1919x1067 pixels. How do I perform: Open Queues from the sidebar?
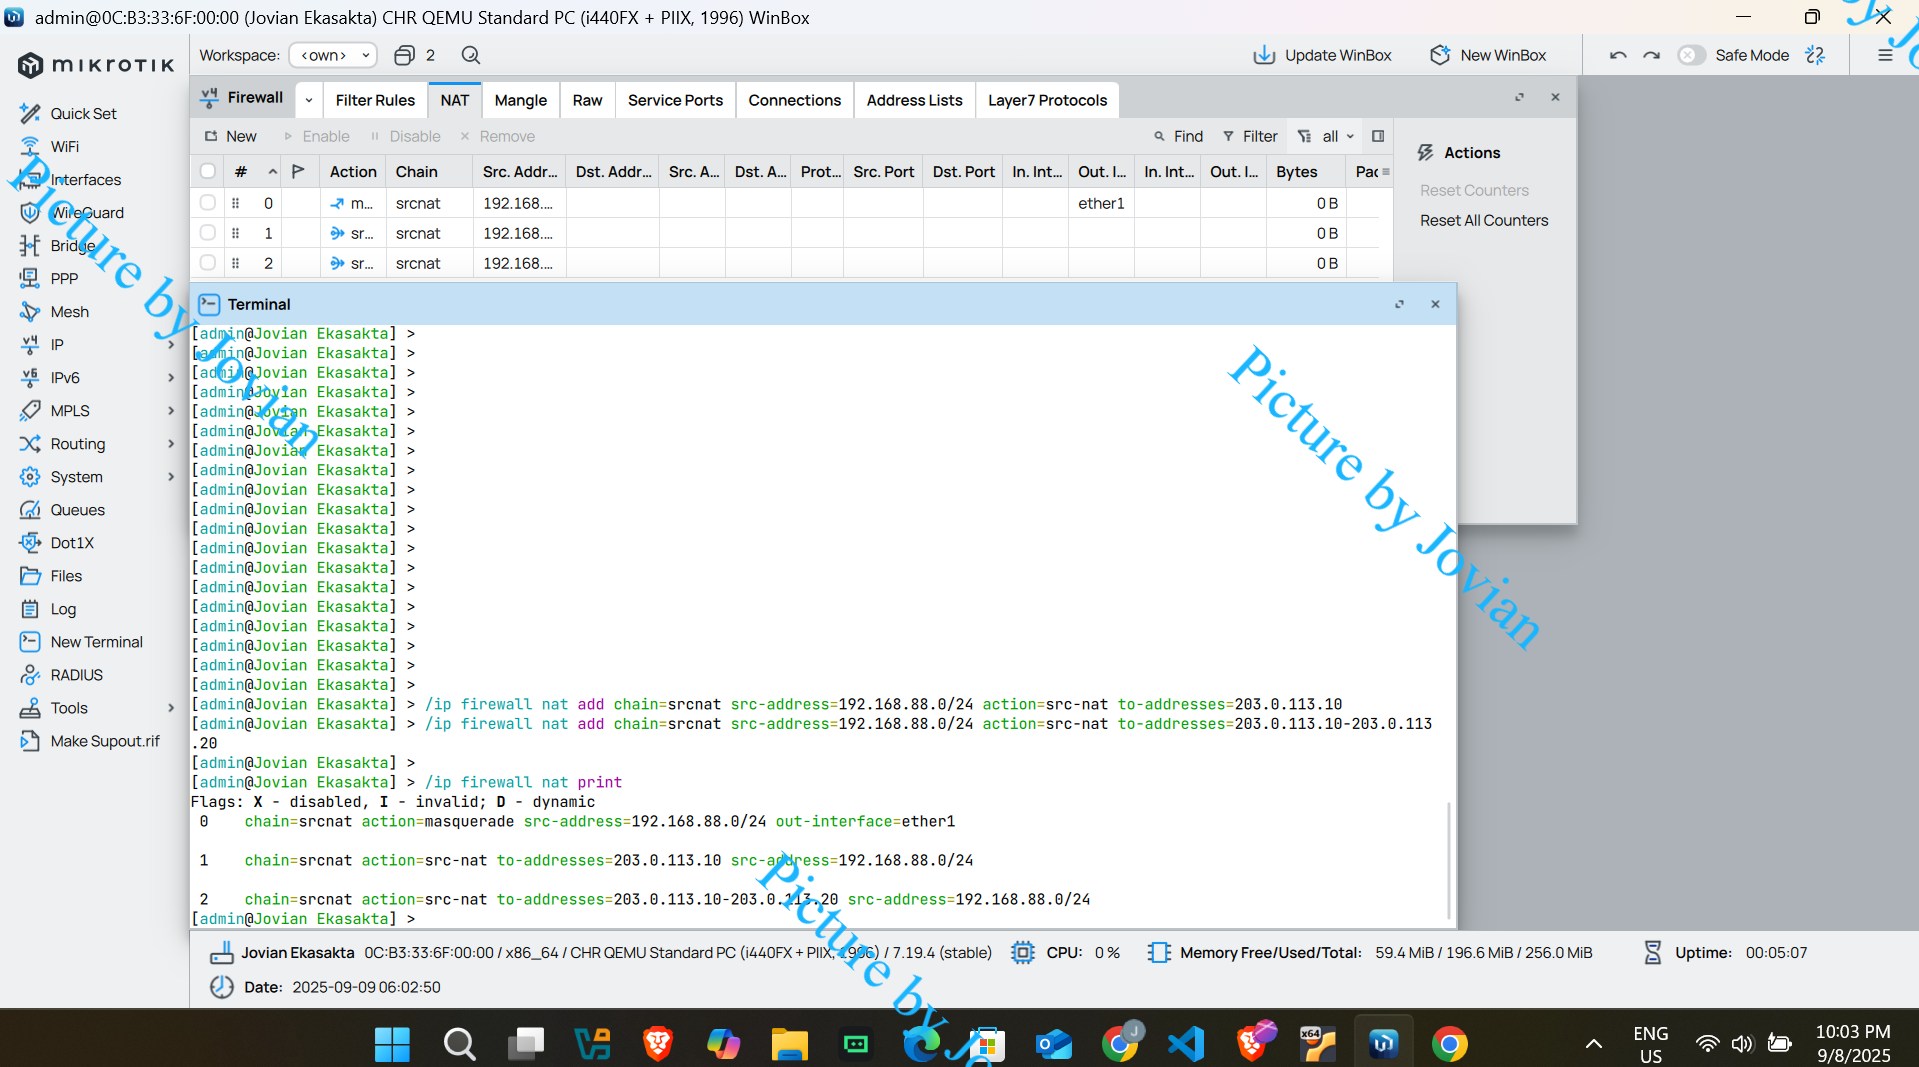tap(77, 509)
